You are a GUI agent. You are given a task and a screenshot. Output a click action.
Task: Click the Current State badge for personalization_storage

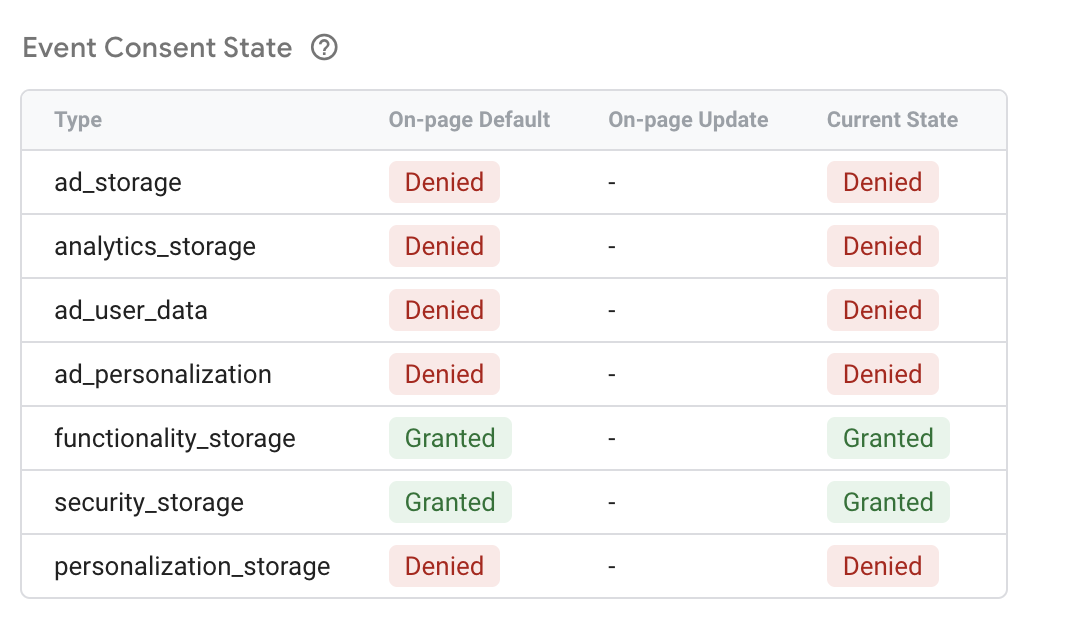pos(883,566)
